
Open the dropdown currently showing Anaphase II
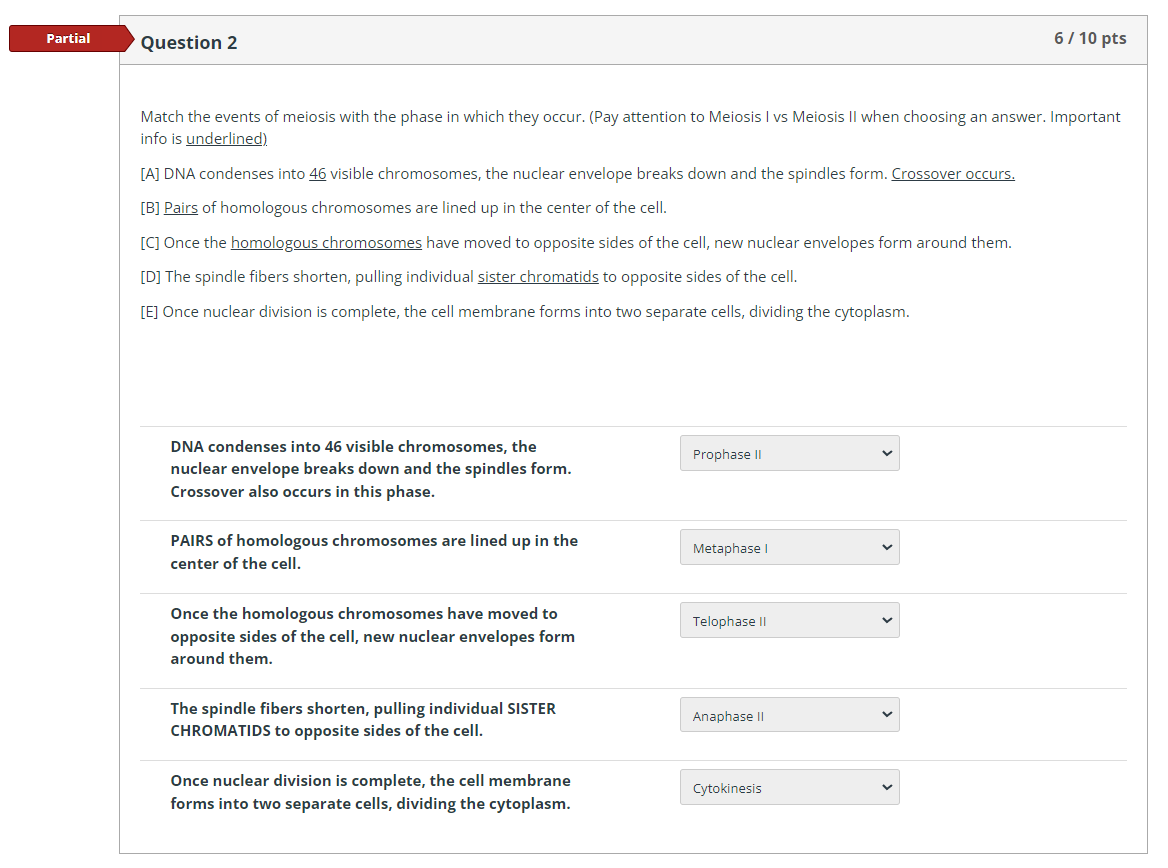click(789, 714)
